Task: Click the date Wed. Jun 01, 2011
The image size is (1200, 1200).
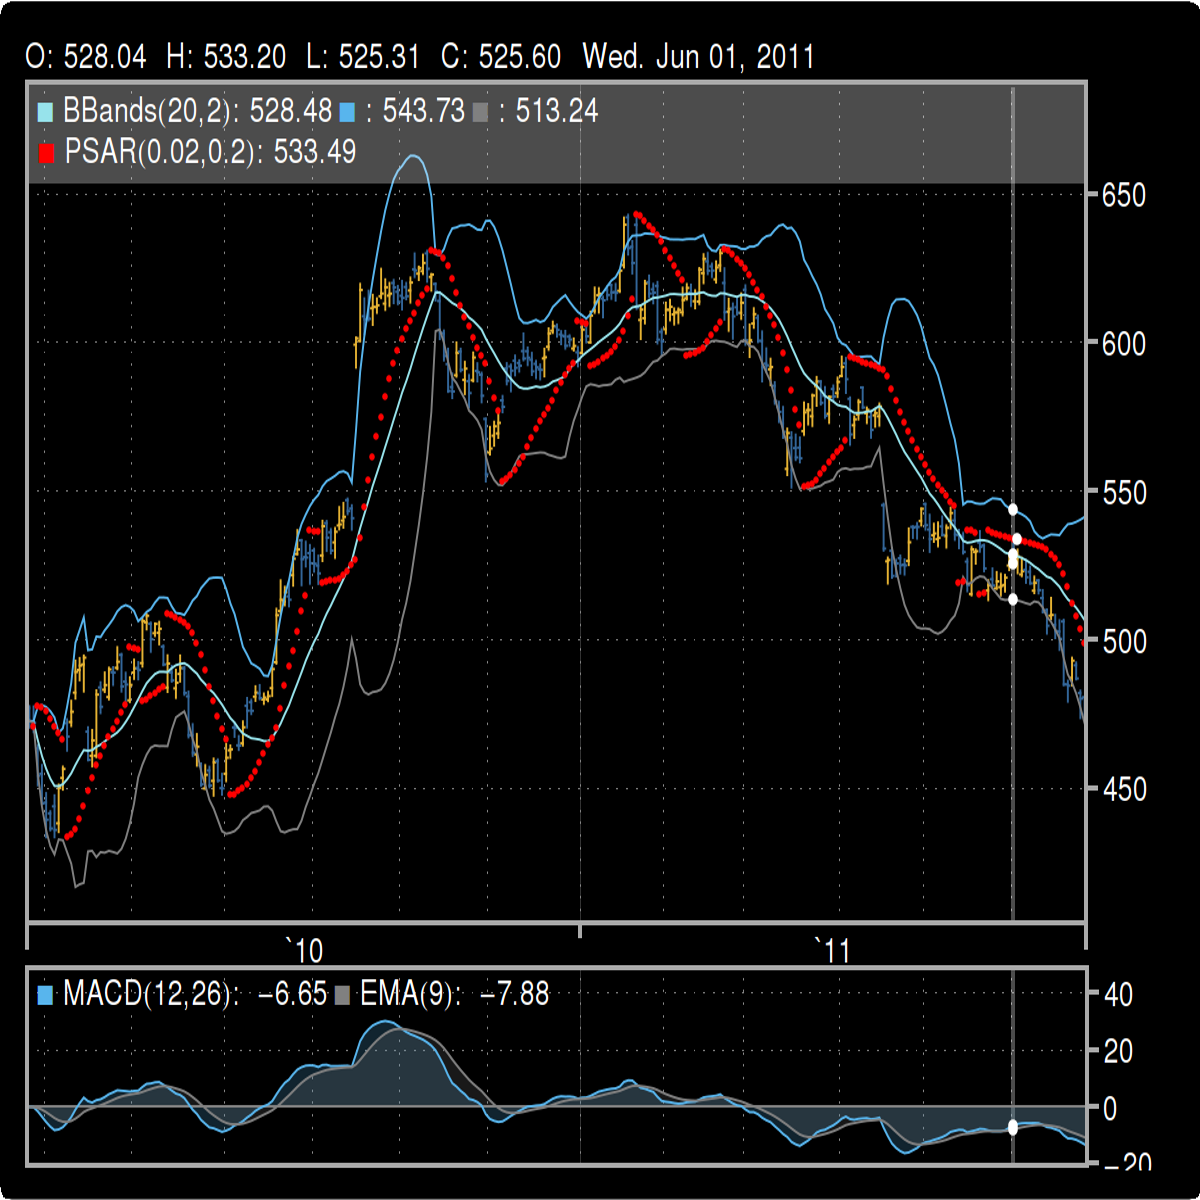Action: click(698, 57)
